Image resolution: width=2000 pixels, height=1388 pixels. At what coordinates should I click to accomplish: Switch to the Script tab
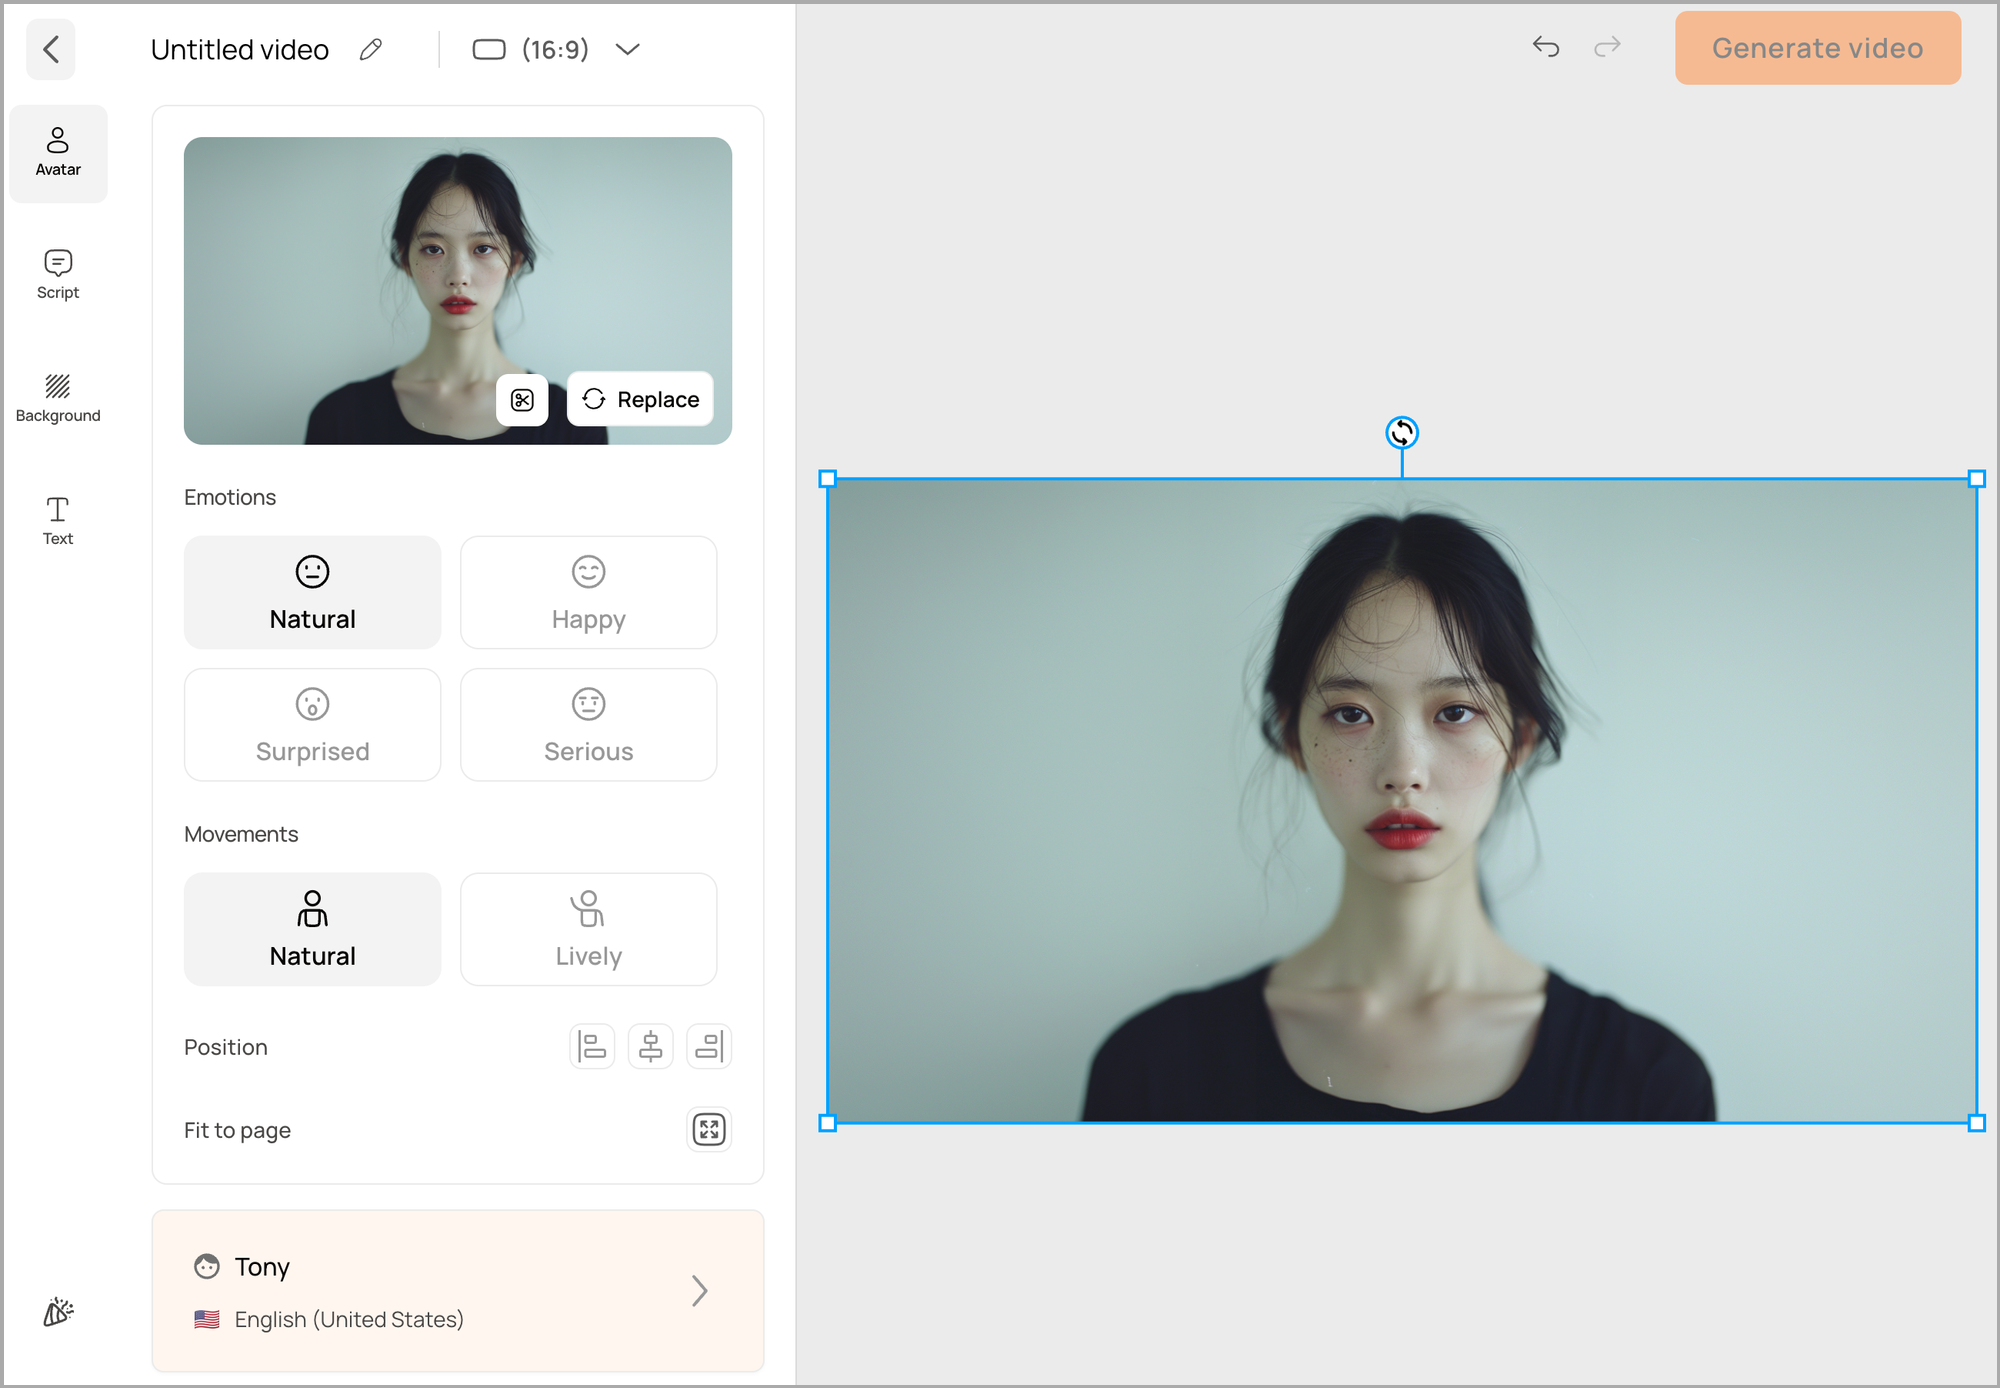coord(58,274)
